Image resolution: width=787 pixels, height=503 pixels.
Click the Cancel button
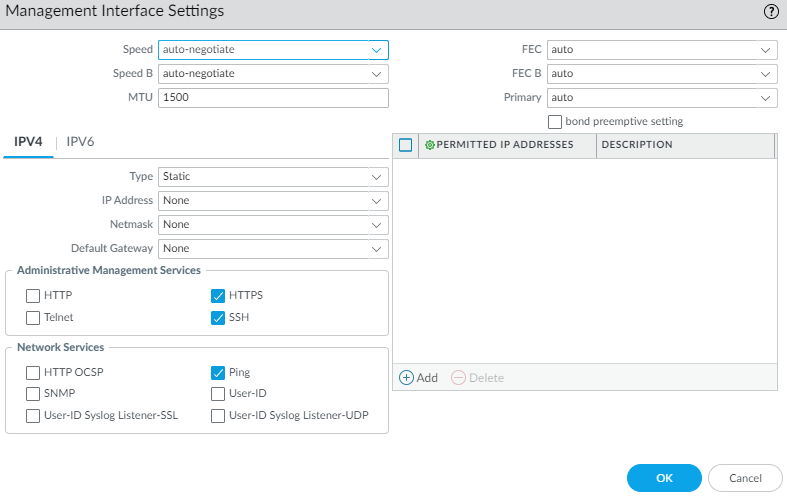[745, 479]
